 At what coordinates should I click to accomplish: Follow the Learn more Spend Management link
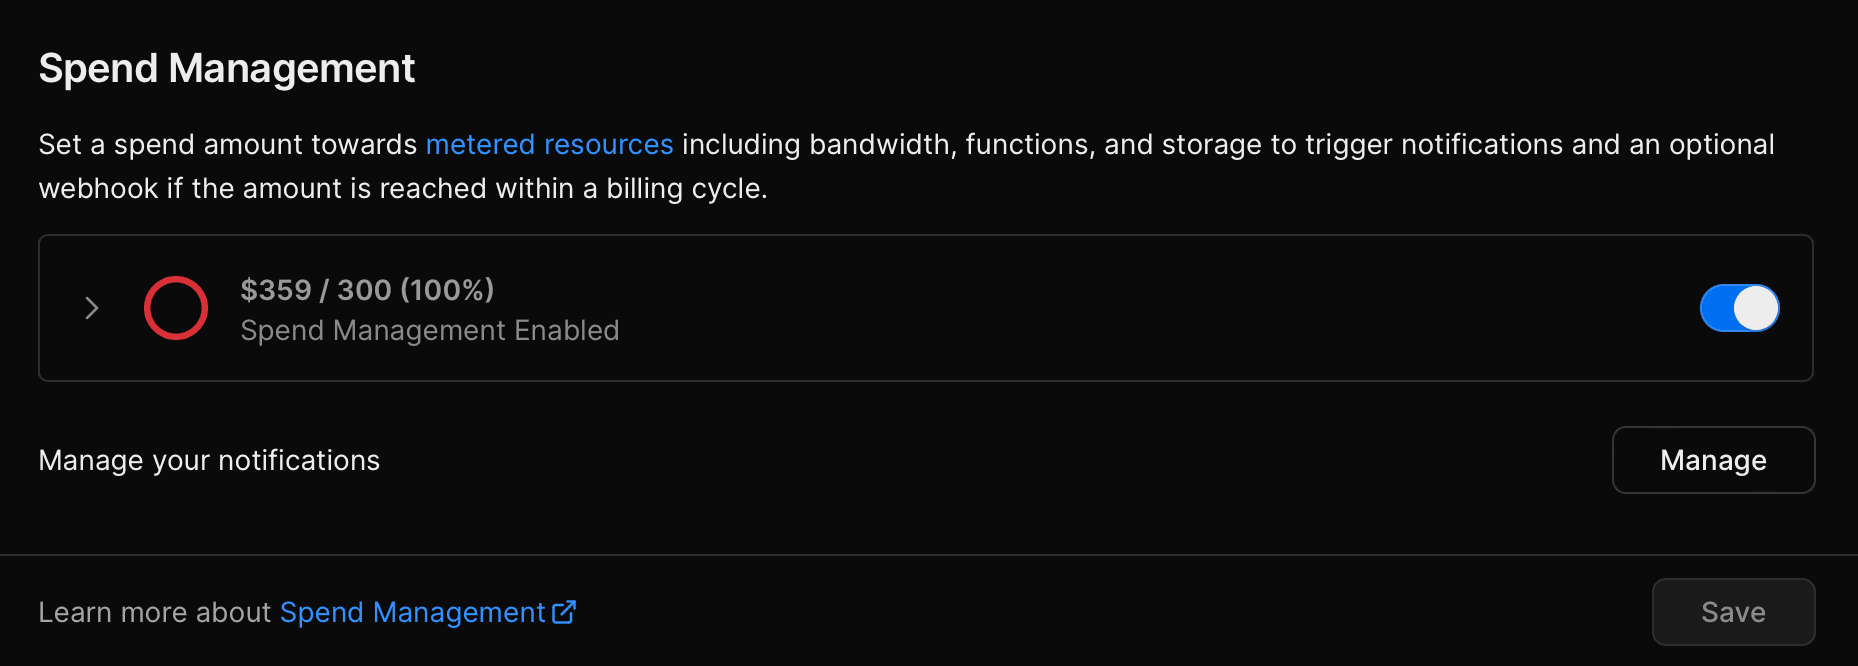point(410,612)
